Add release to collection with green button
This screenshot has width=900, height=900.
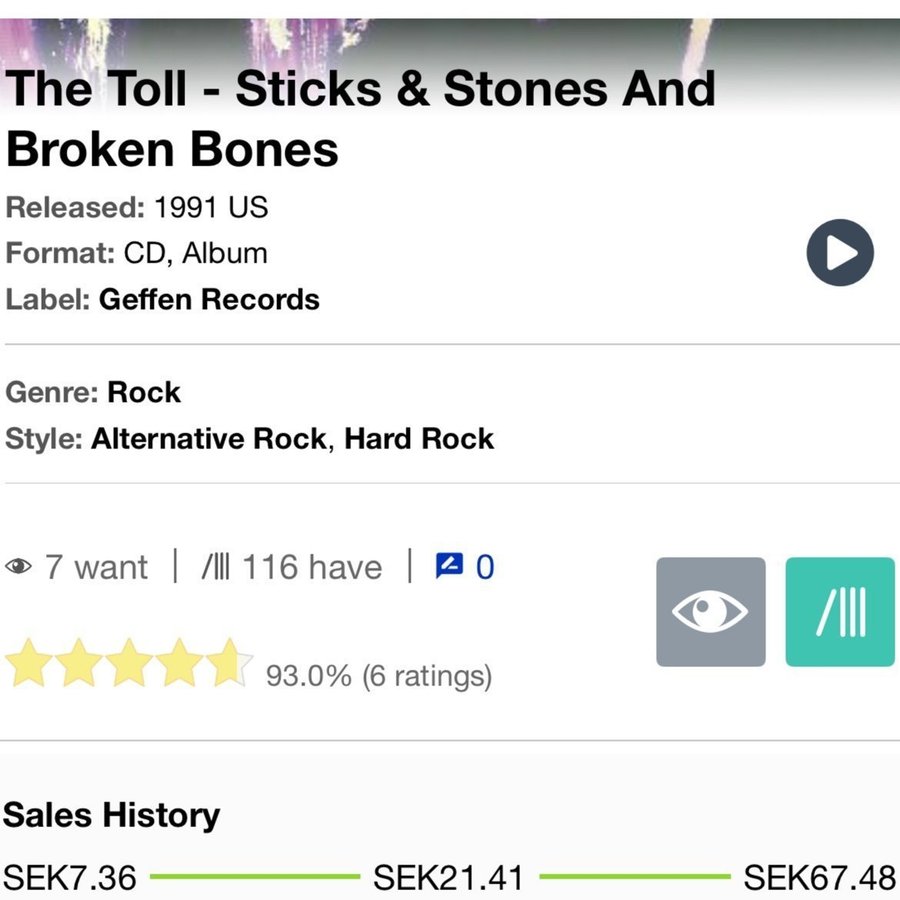point(840,612)
